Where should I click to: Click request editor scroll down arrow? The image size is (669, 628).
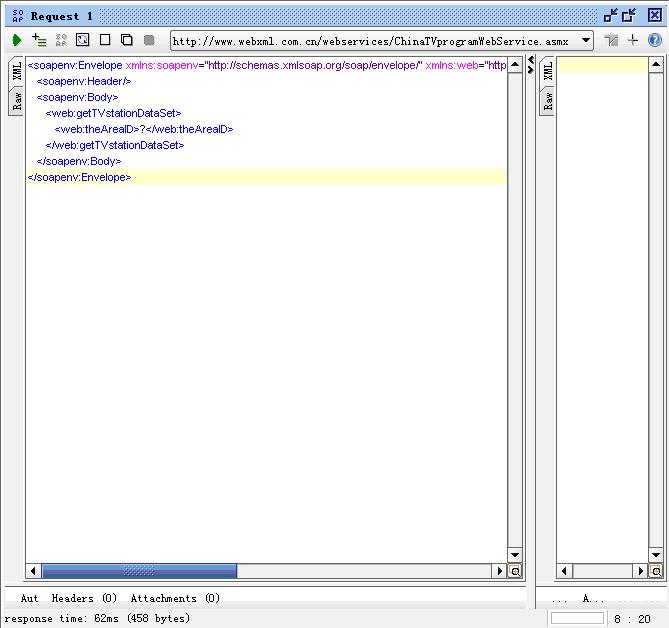tap(515, 555)
